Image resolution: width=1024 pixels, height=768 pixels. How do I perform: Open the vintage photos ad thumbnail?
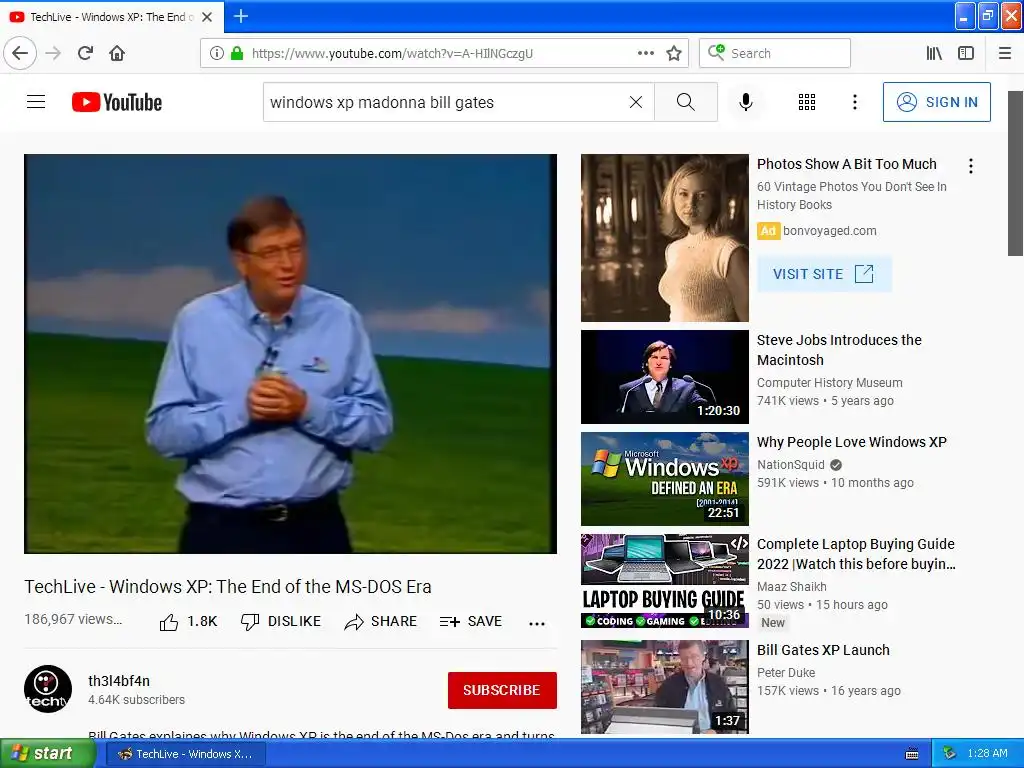click(x=665, y=238)
